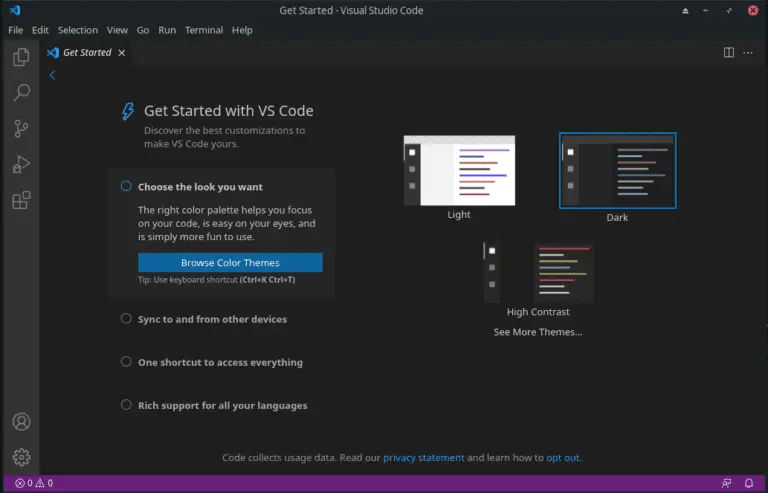Open the Source Control view
Viewport: 768px width, 493px height.
point(21,129)
